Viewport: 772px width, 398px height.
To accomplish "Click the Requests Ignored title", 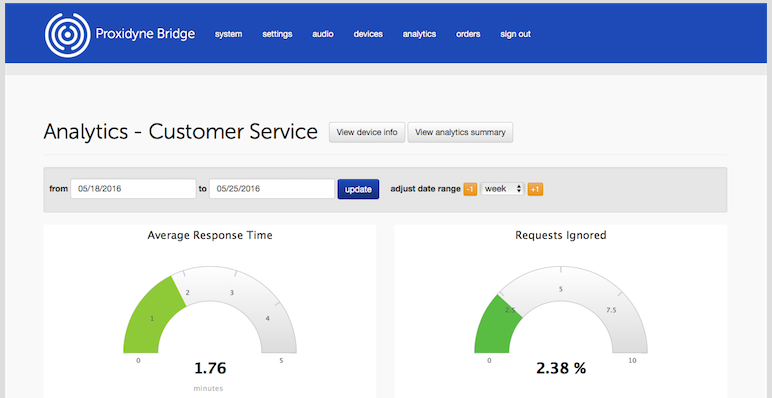I will [561, 235].
